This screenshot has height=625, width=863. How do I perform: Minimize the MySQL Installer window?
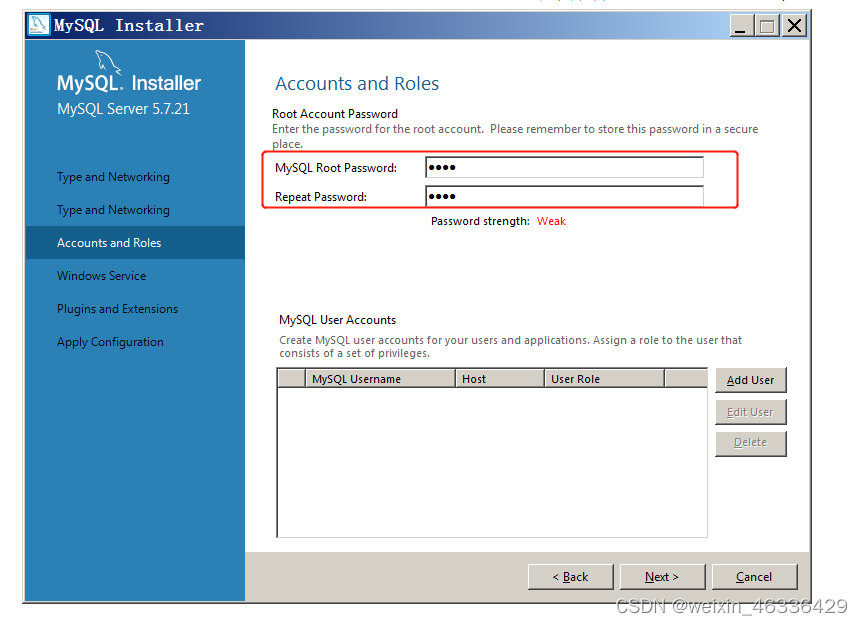(740, 26)
